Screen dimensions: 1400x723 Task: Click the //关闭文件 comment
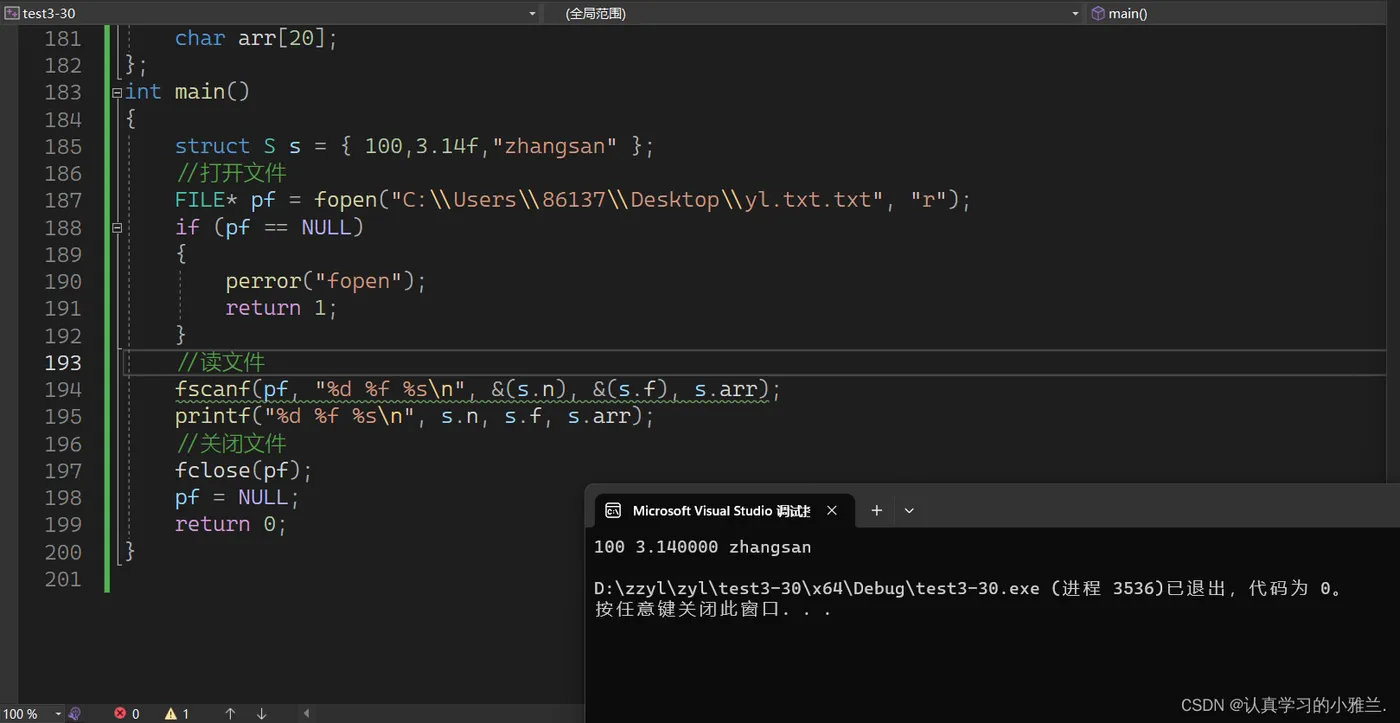[231, 443]
